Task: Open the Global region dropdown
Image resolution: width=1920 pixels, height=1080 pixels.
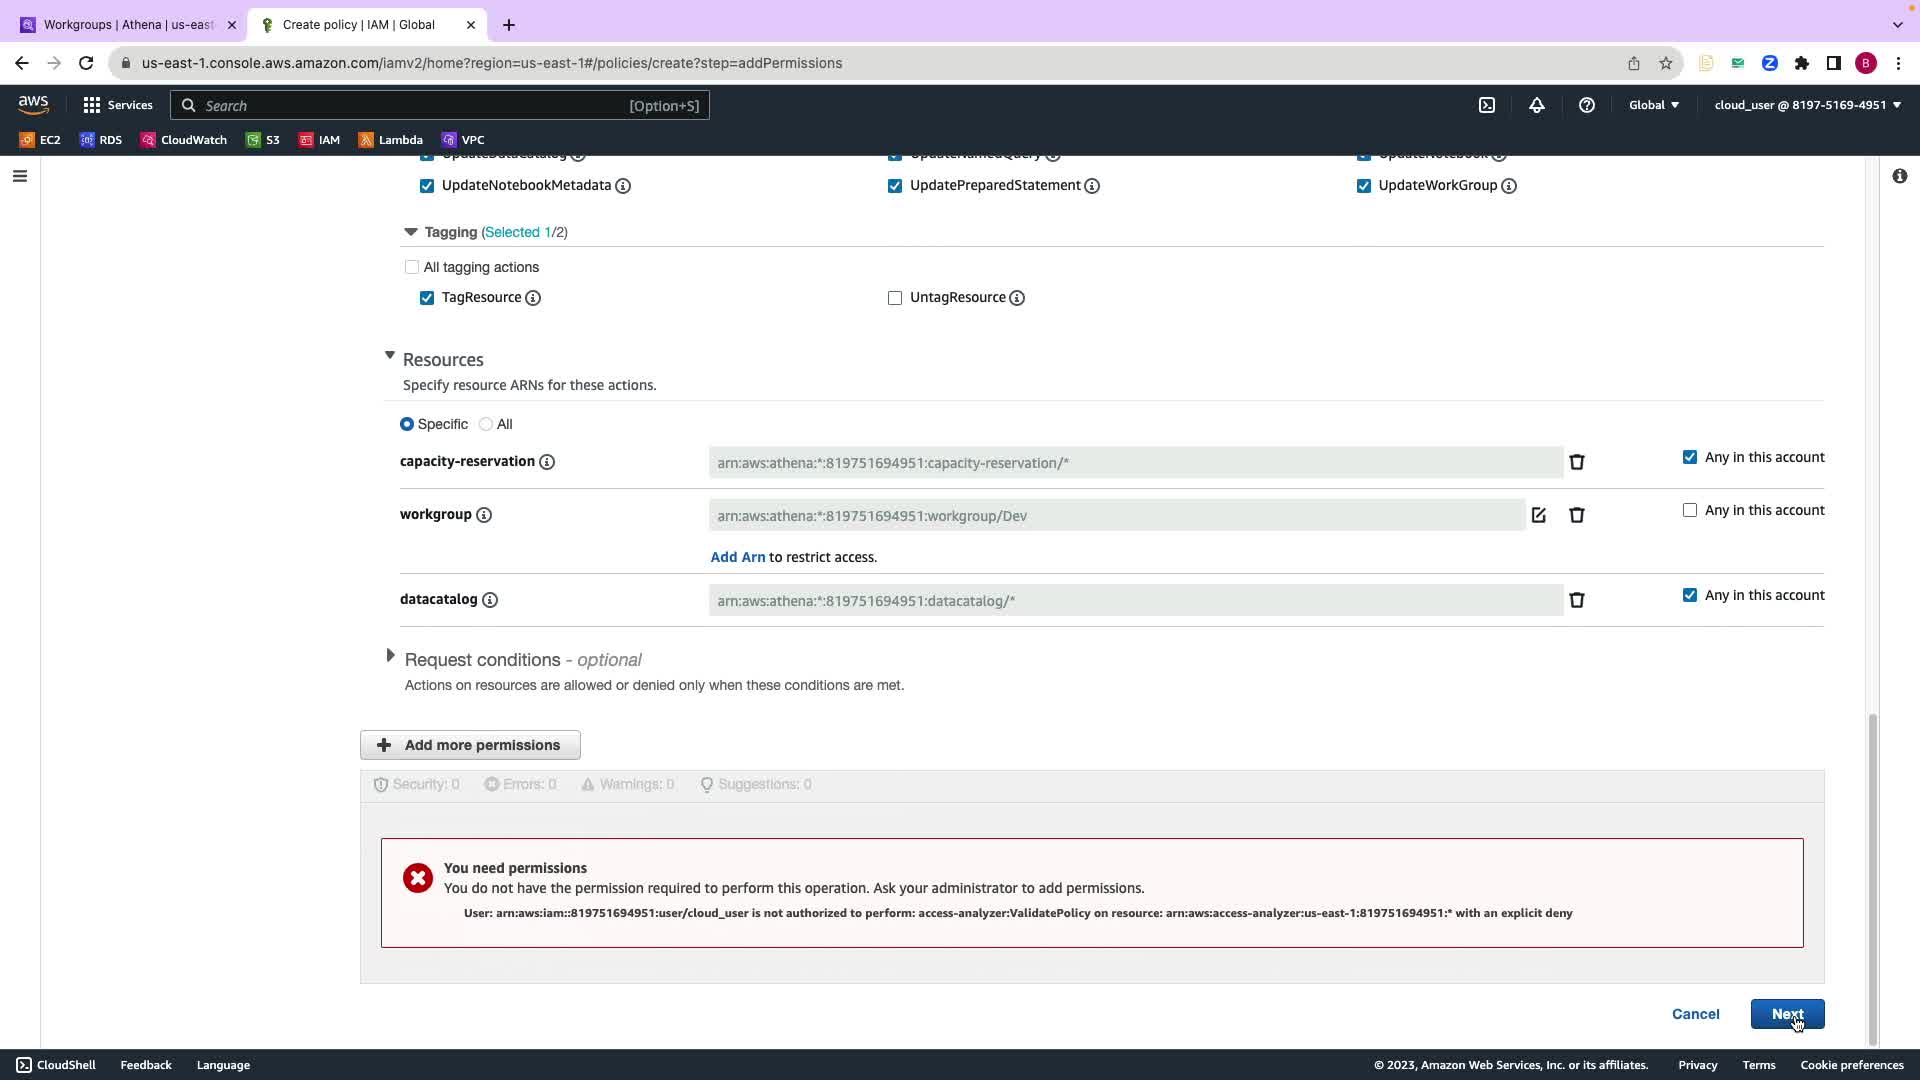Action: [x=1654, y=105]
